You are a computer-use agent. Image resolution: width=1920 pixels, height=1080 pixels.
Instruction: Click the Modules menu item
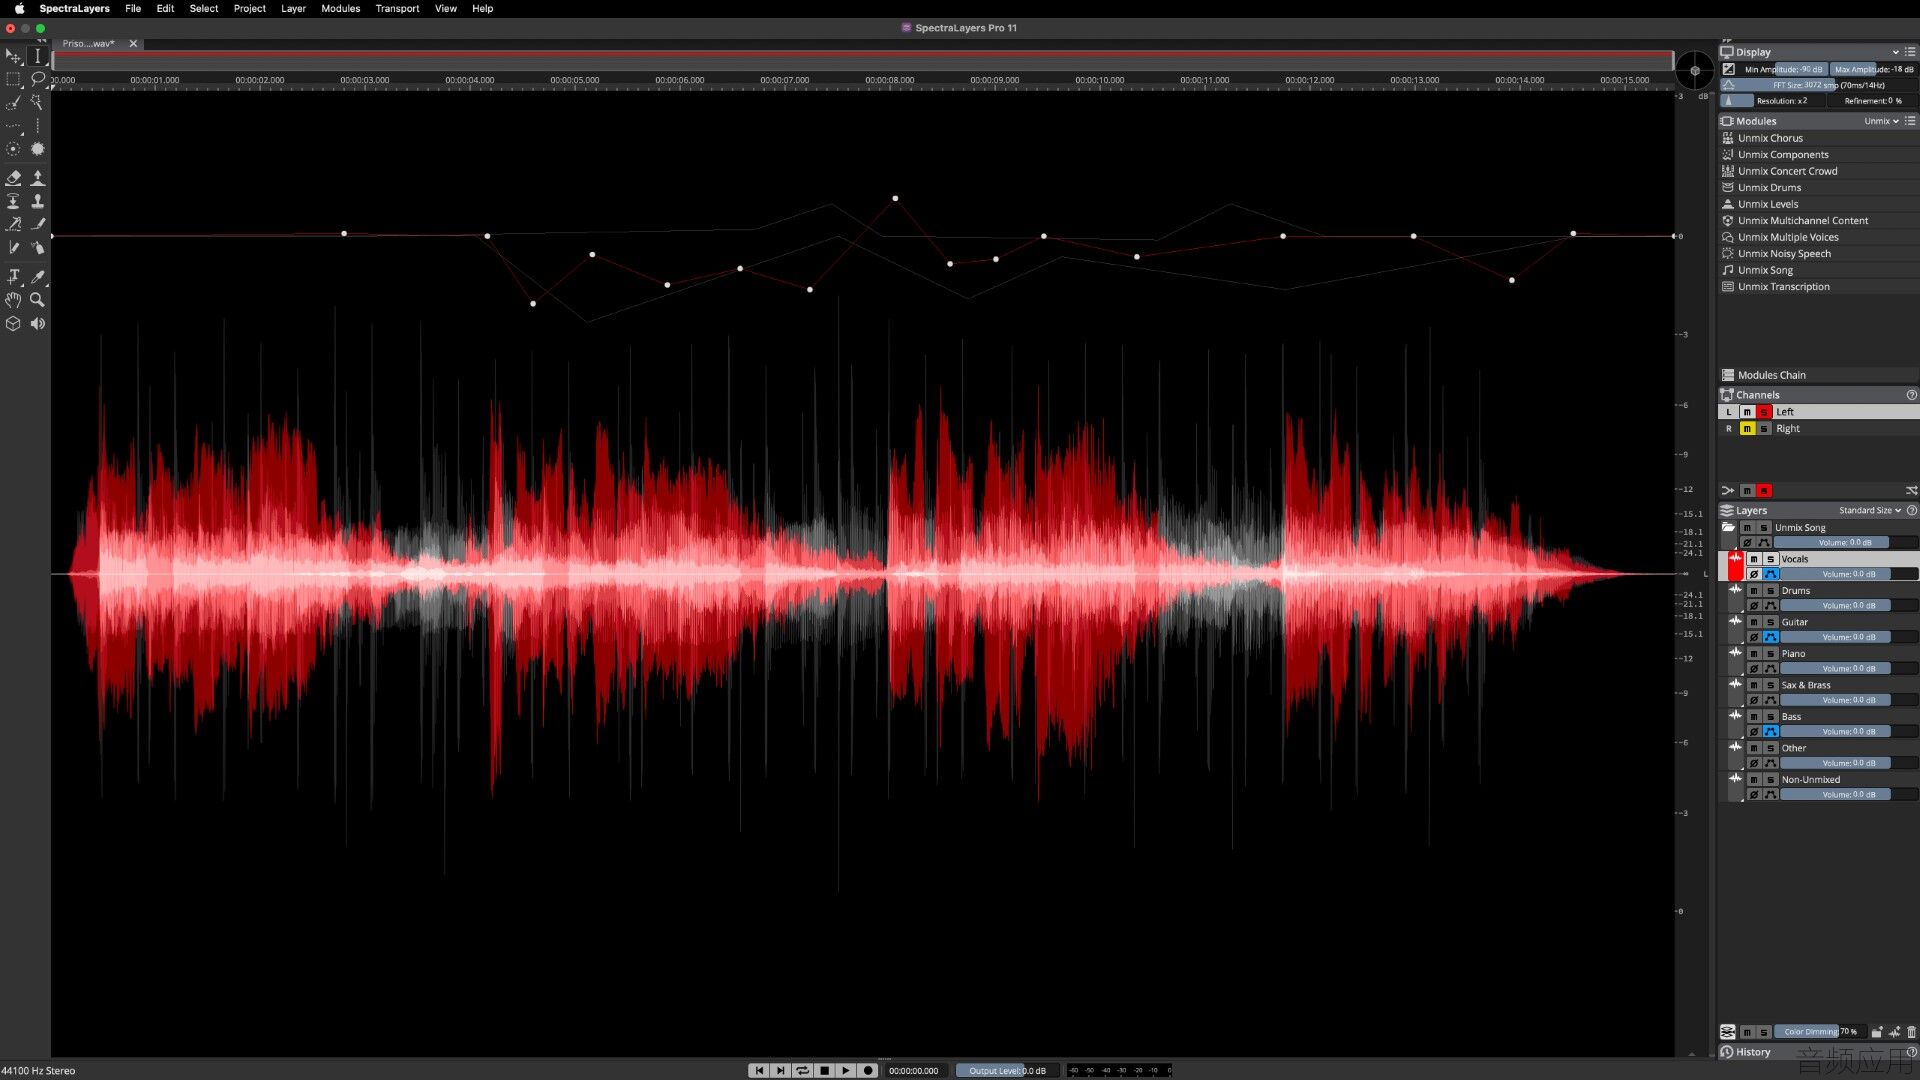(340, 8)
